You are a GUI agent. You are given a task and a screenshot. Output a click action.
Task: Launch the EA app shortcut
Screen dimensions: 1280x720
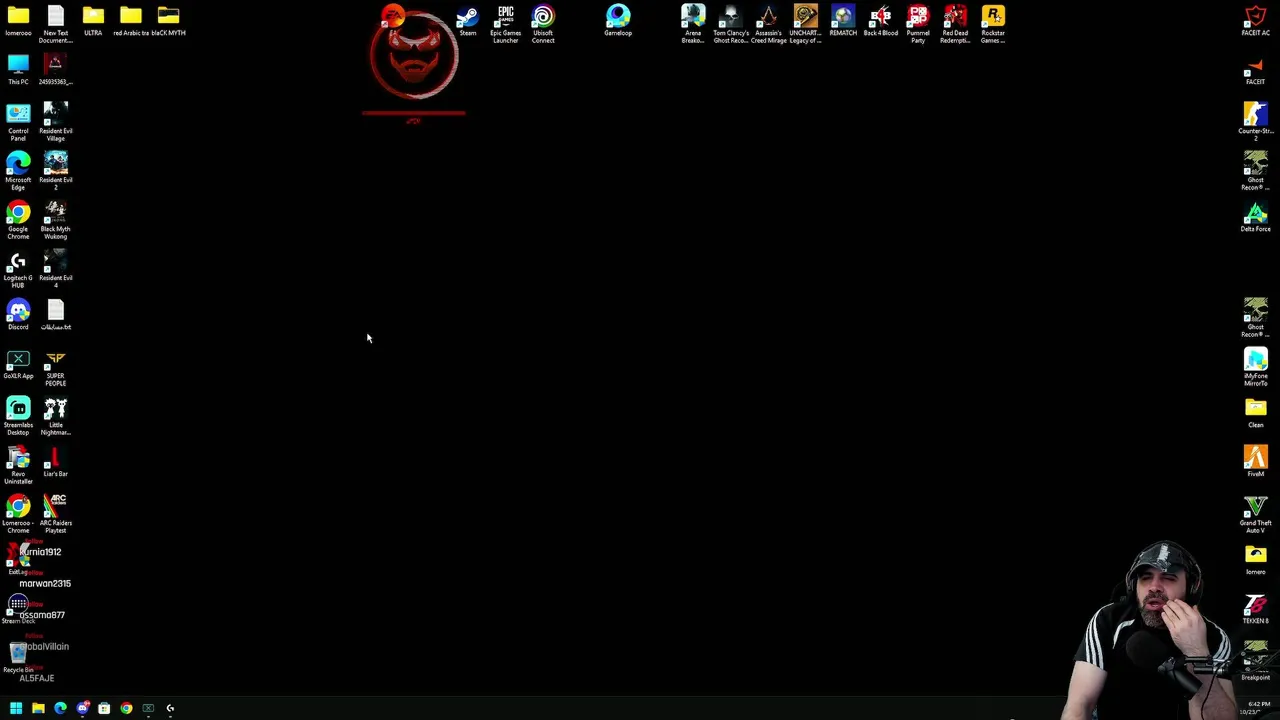[393, 16]
